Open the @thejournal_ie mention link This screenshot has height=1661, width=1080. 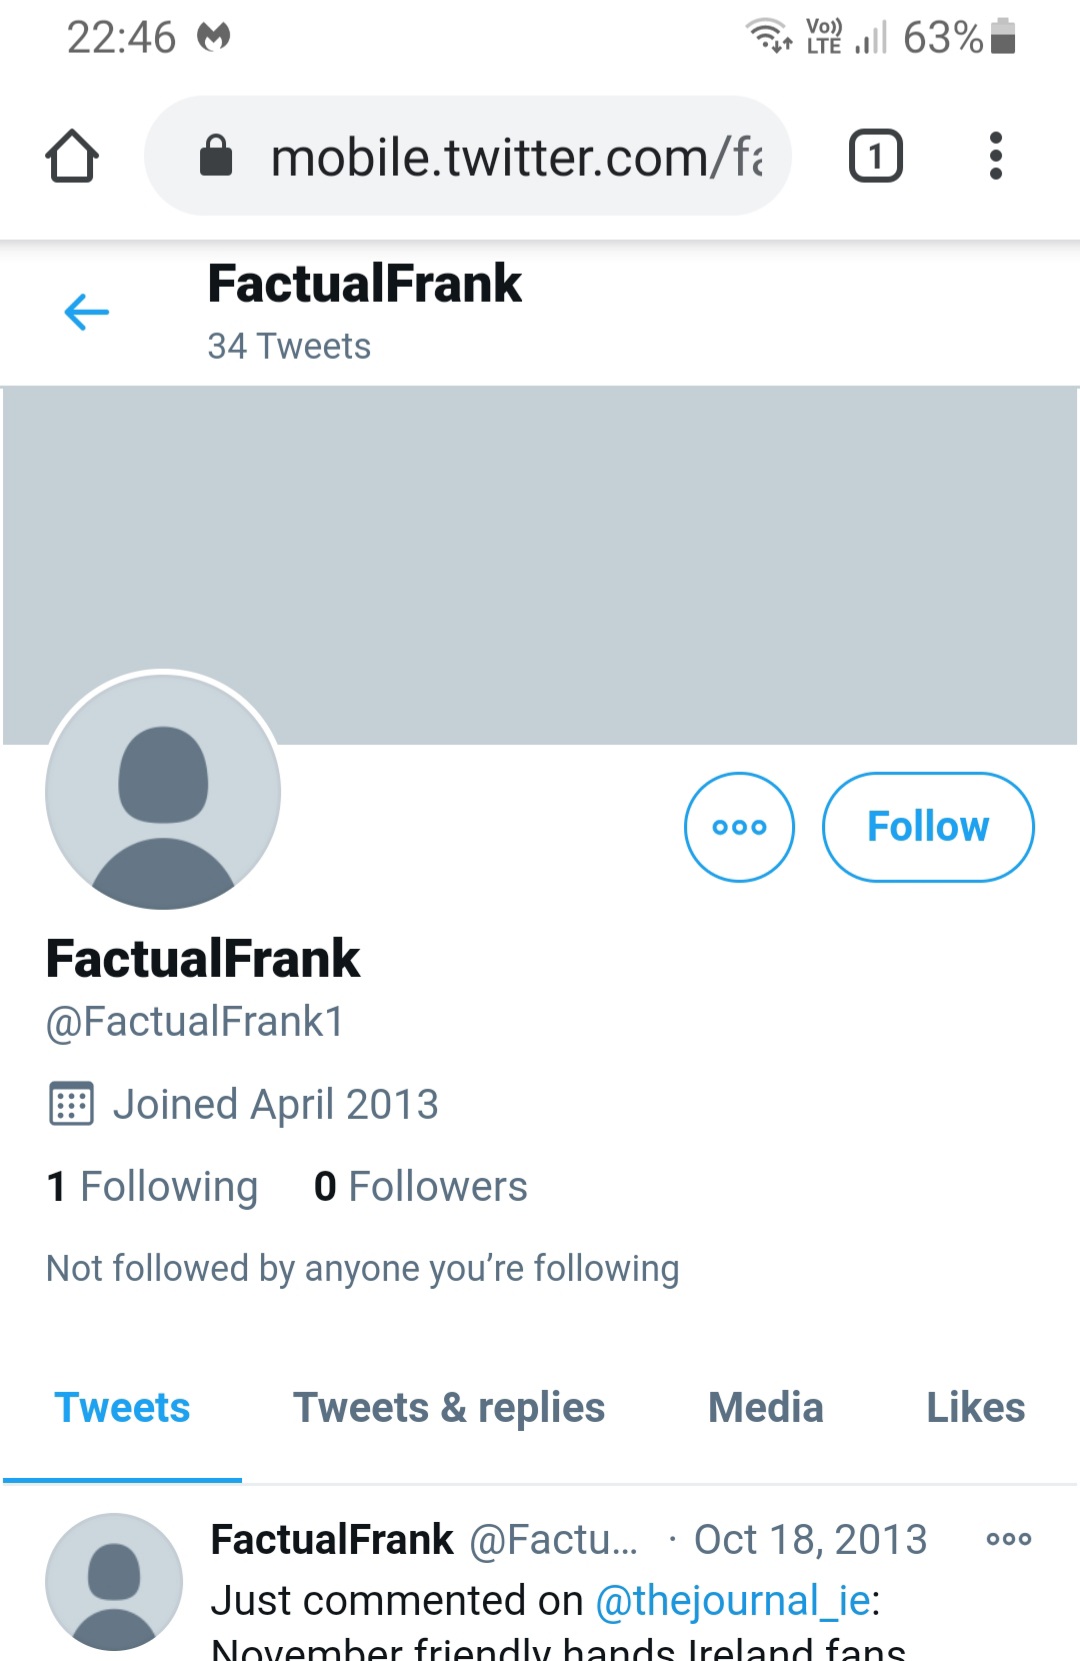point(734,1601)
